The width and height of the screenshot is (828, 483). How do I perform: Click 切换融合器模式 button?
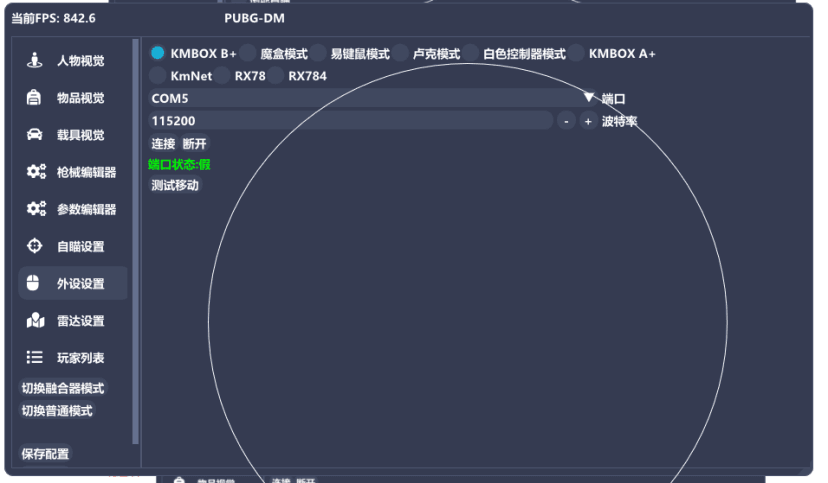(x=63, y=389)
